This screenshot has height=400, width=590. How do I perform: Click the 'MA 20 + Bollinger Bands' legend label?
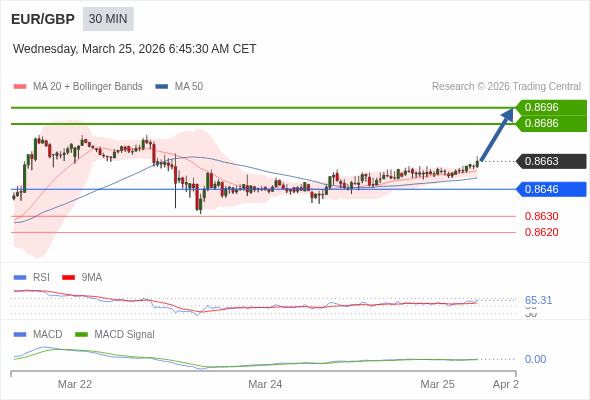pyautogui.click(x=88, y=87)
